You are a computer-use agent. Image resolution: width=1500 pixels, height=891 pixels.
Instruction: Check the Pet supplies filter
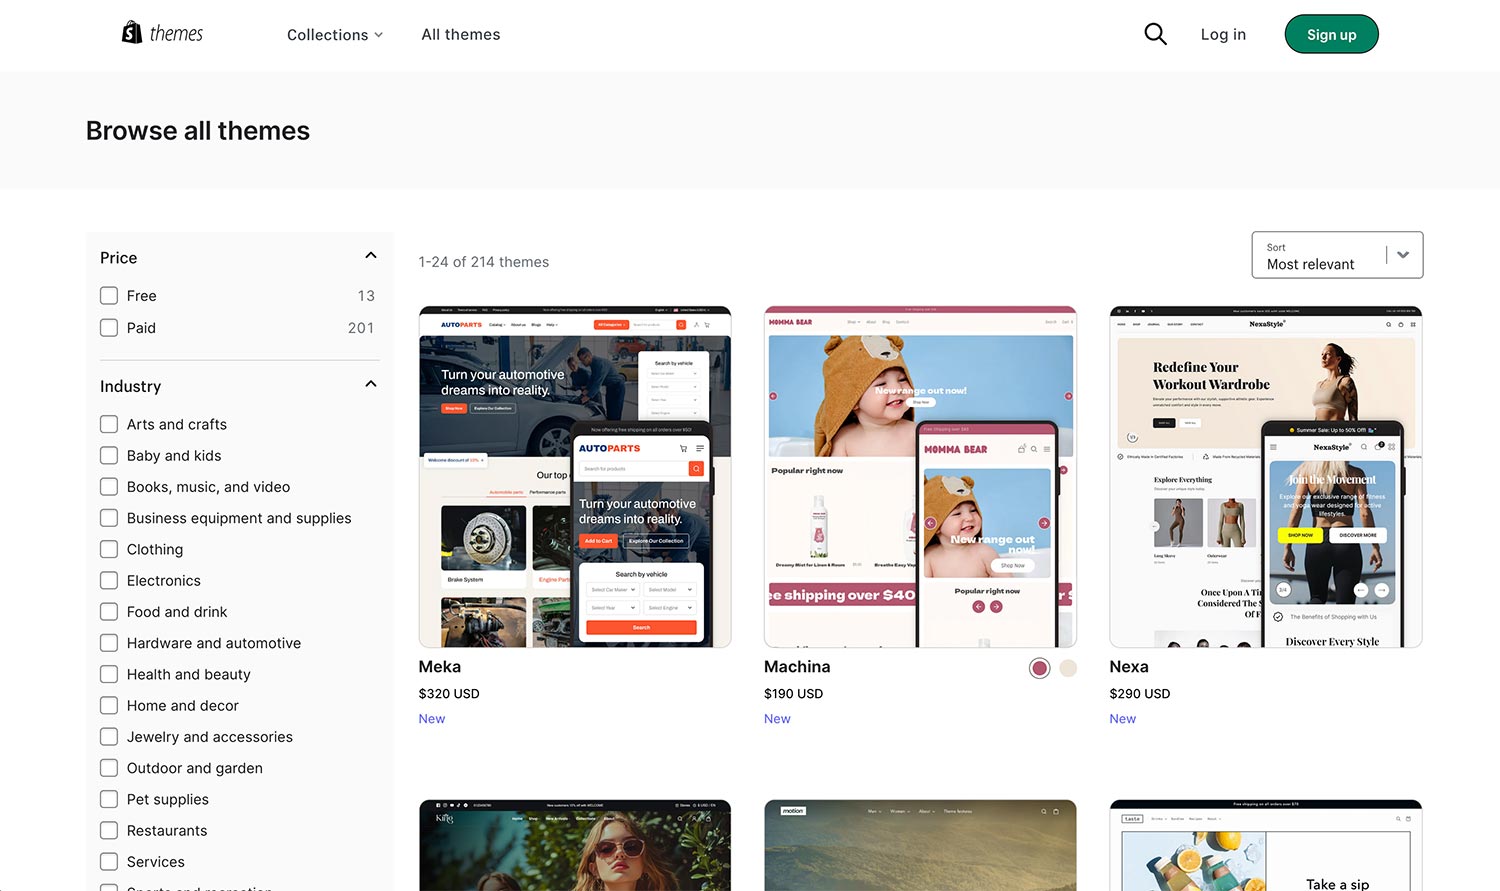tap(109, 799)
